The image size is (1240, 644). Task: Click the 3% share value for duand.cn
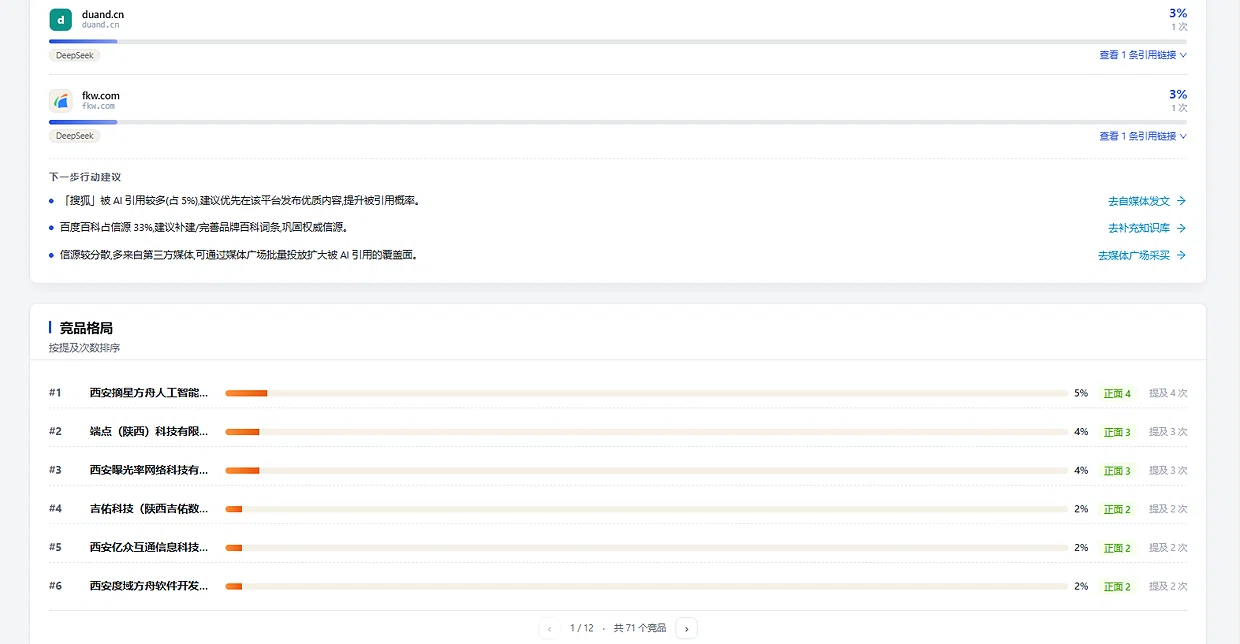pos(1178,13)
